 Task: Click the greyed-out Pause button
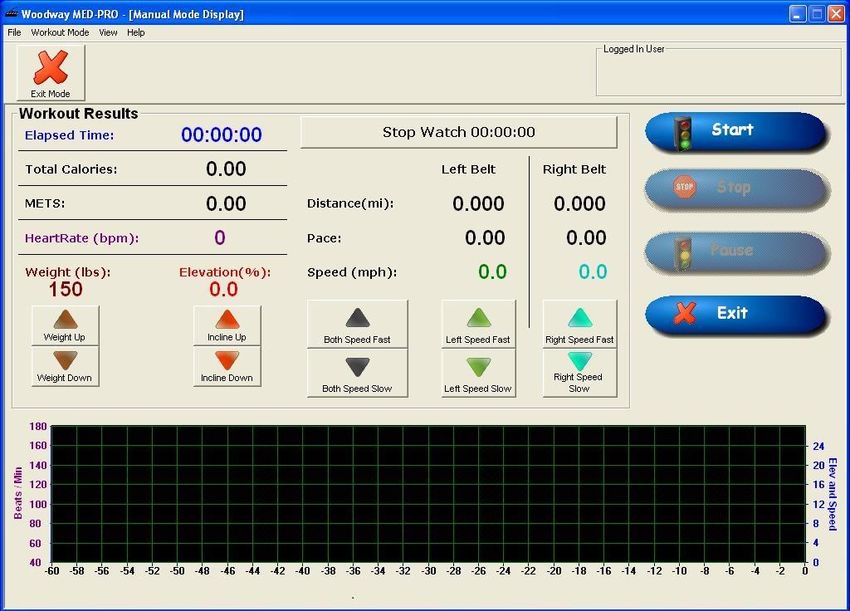point(736,251)
